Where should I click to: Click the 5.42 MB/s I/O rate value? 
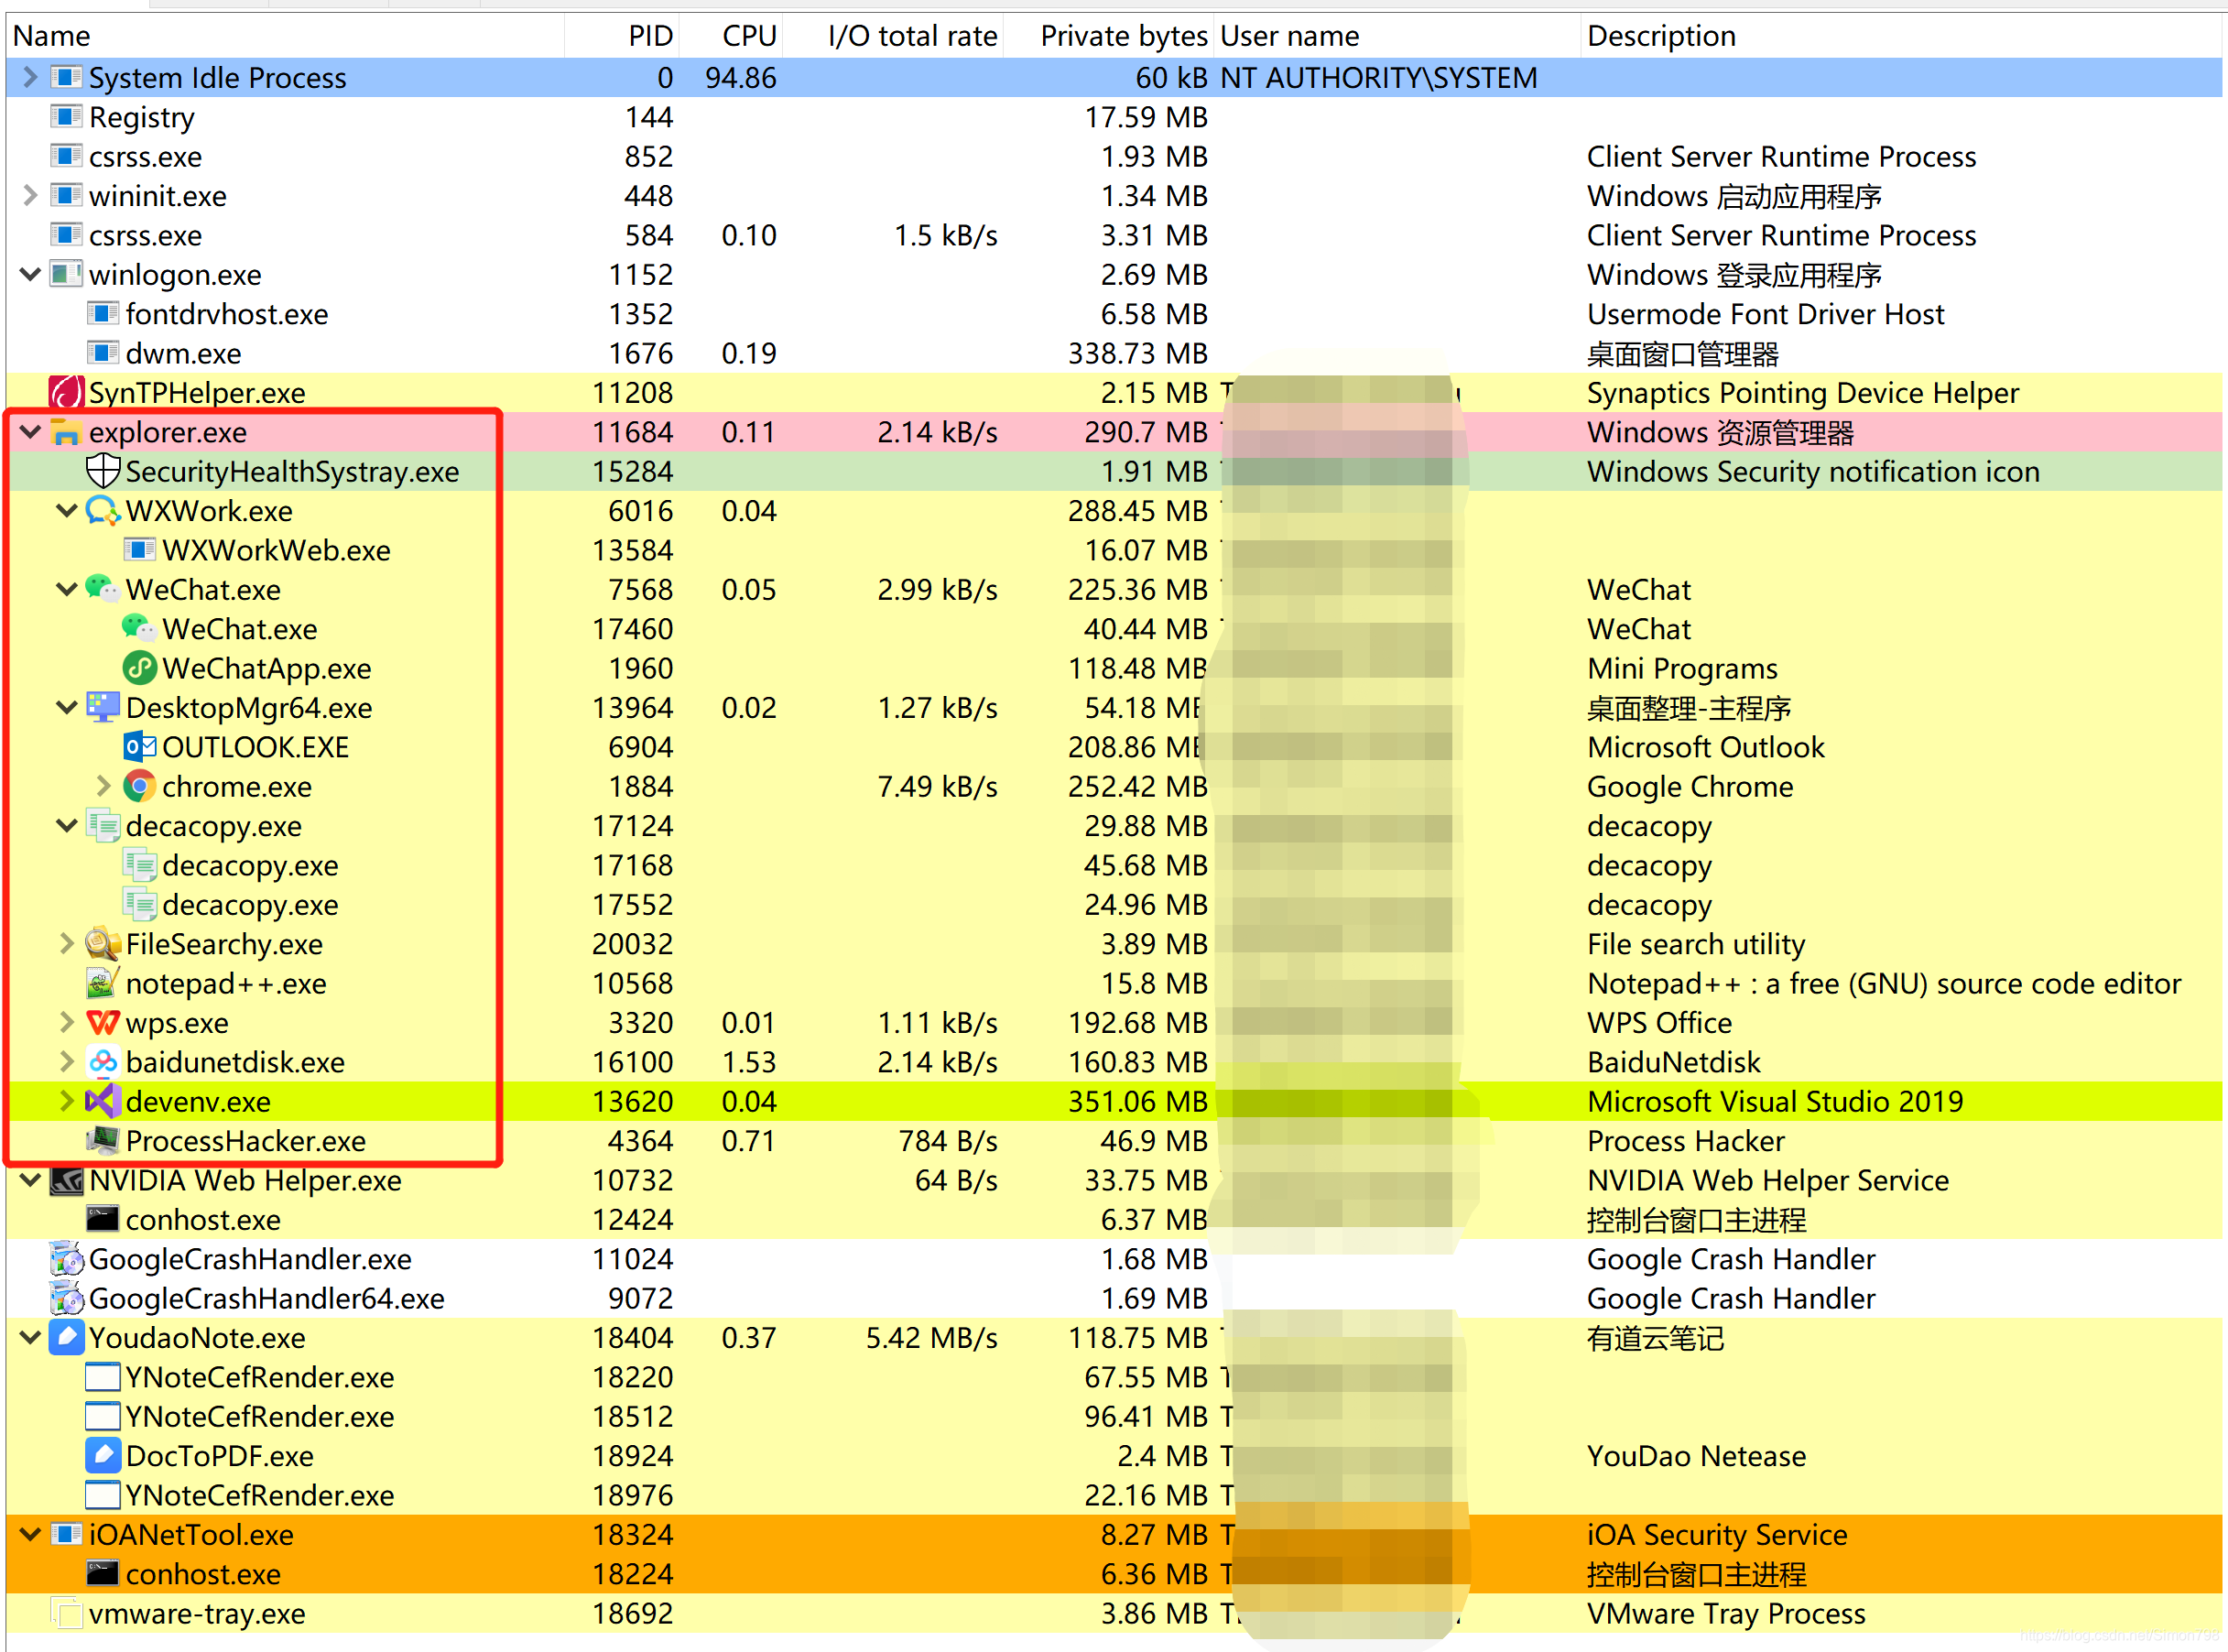click(931, 1338)
